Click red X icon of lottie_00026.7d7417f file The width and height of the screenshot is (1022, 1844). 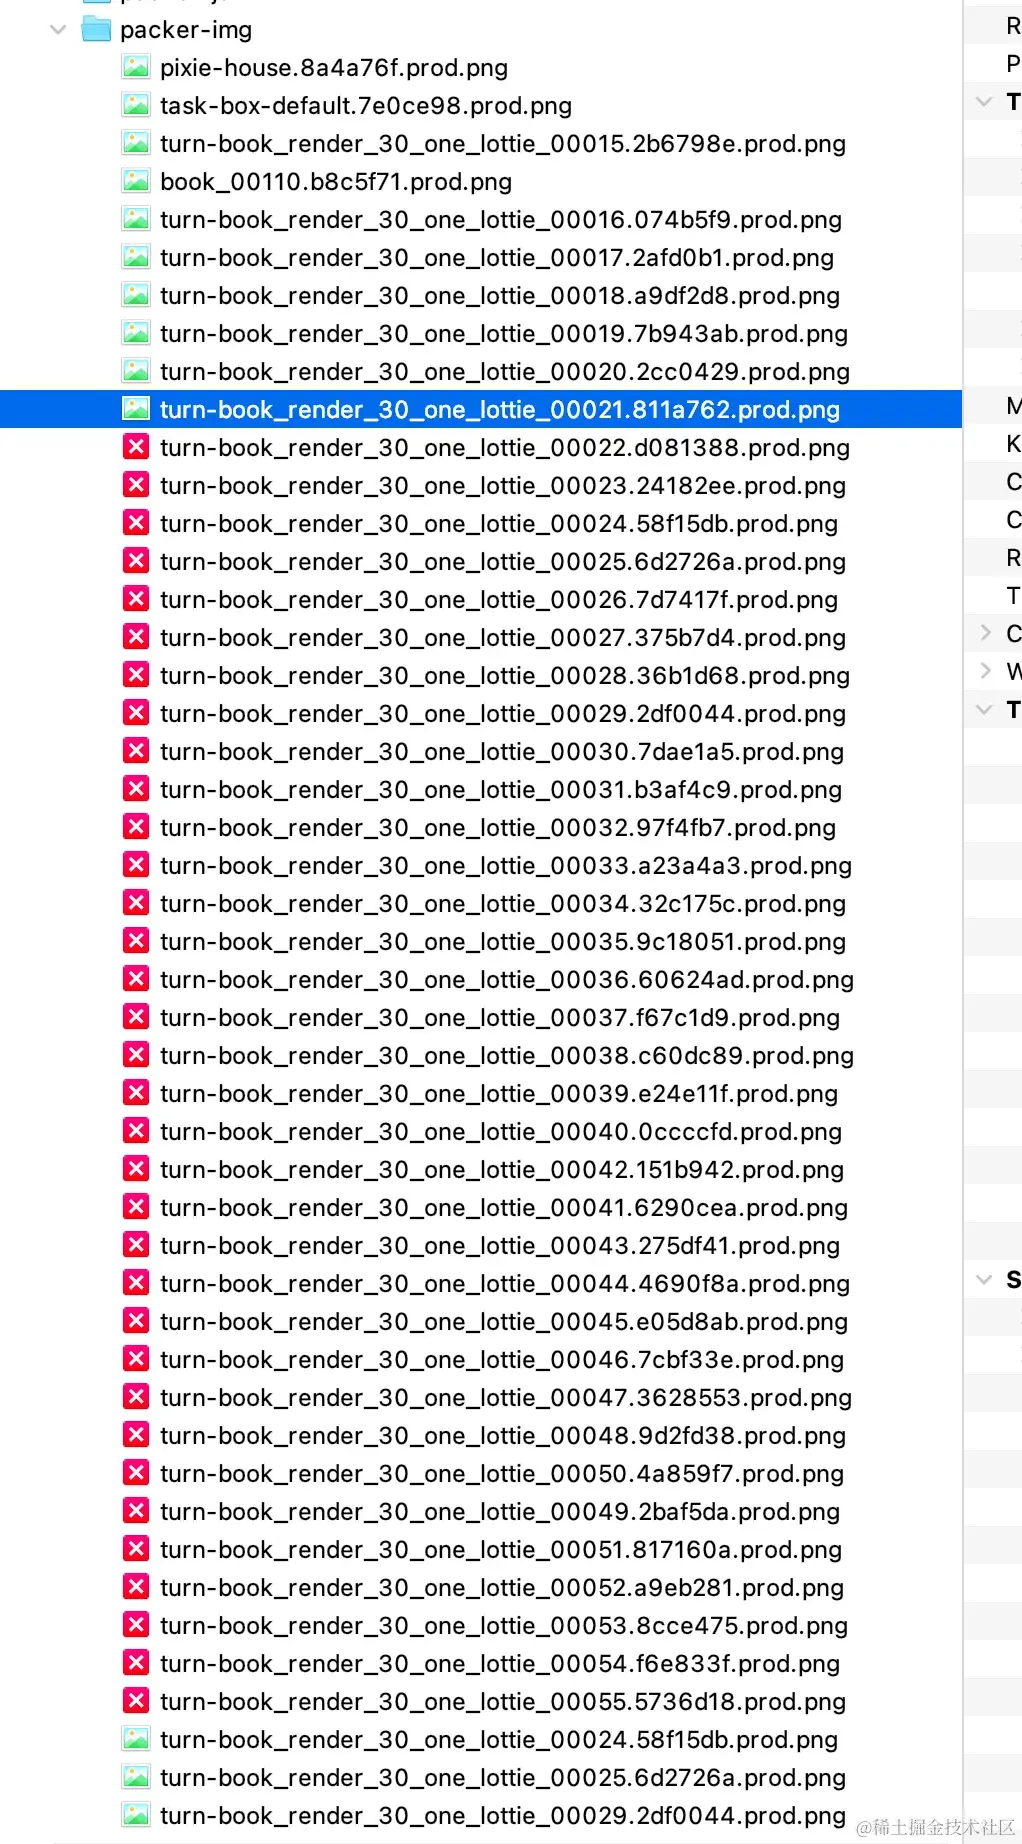pos(136,600)
